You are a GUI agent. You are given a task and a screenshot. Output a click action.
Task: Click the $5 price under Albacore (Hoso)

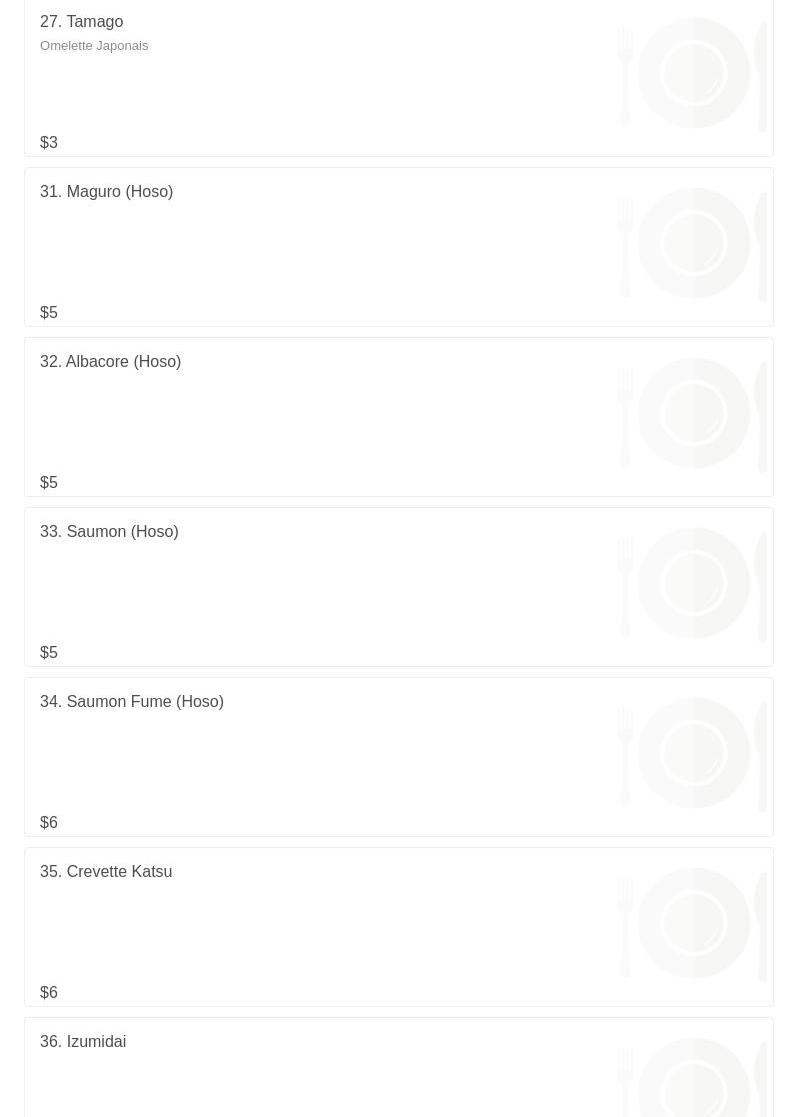click(48, 482)
